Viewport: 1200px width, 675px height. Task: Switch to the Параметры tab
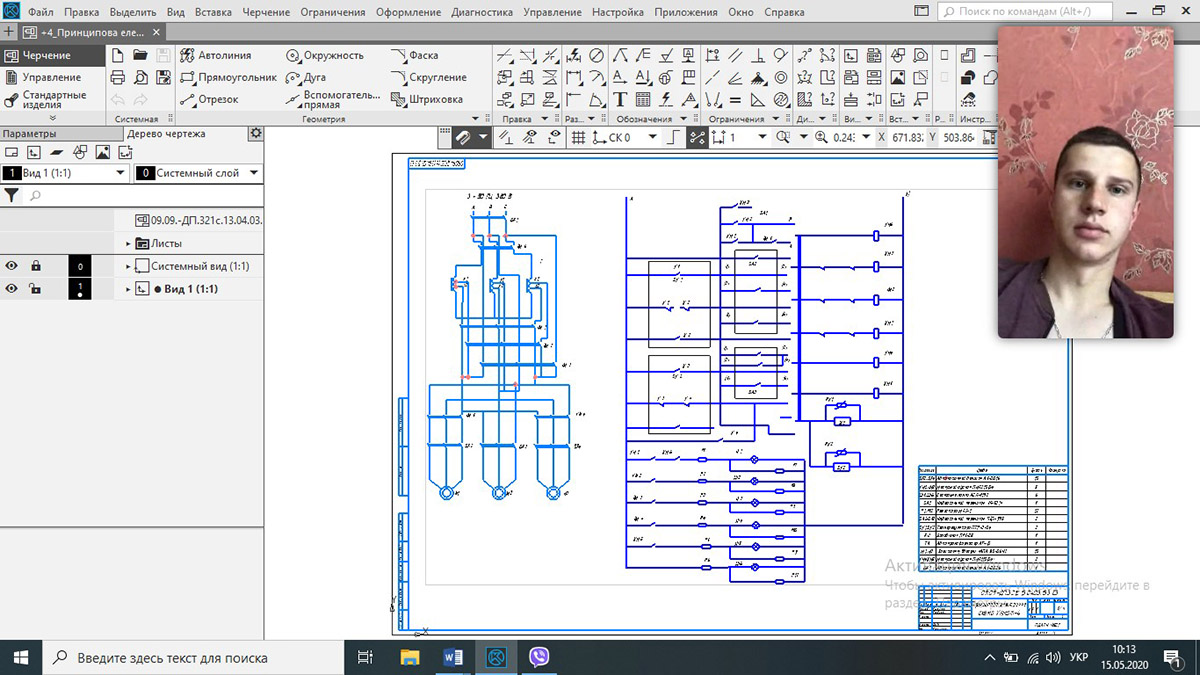30,134
